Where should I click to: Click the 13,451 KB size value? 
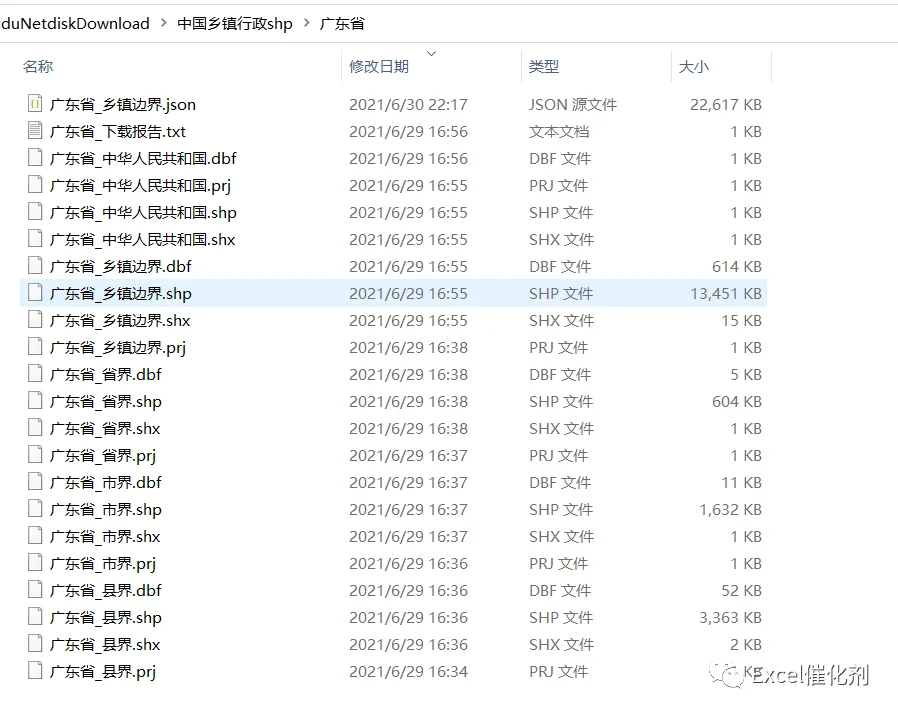(x=726, y=293)
